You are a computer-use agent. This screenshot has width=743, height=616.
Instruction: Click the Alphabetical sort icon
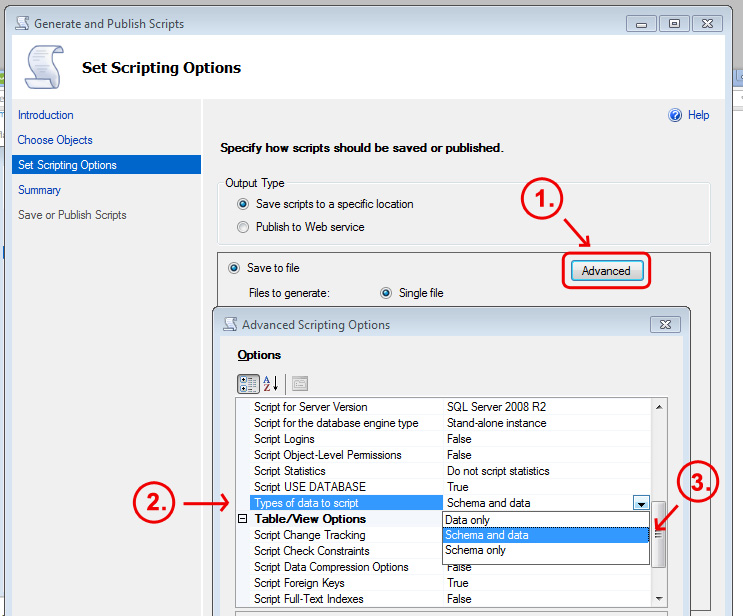pos(270,383)
